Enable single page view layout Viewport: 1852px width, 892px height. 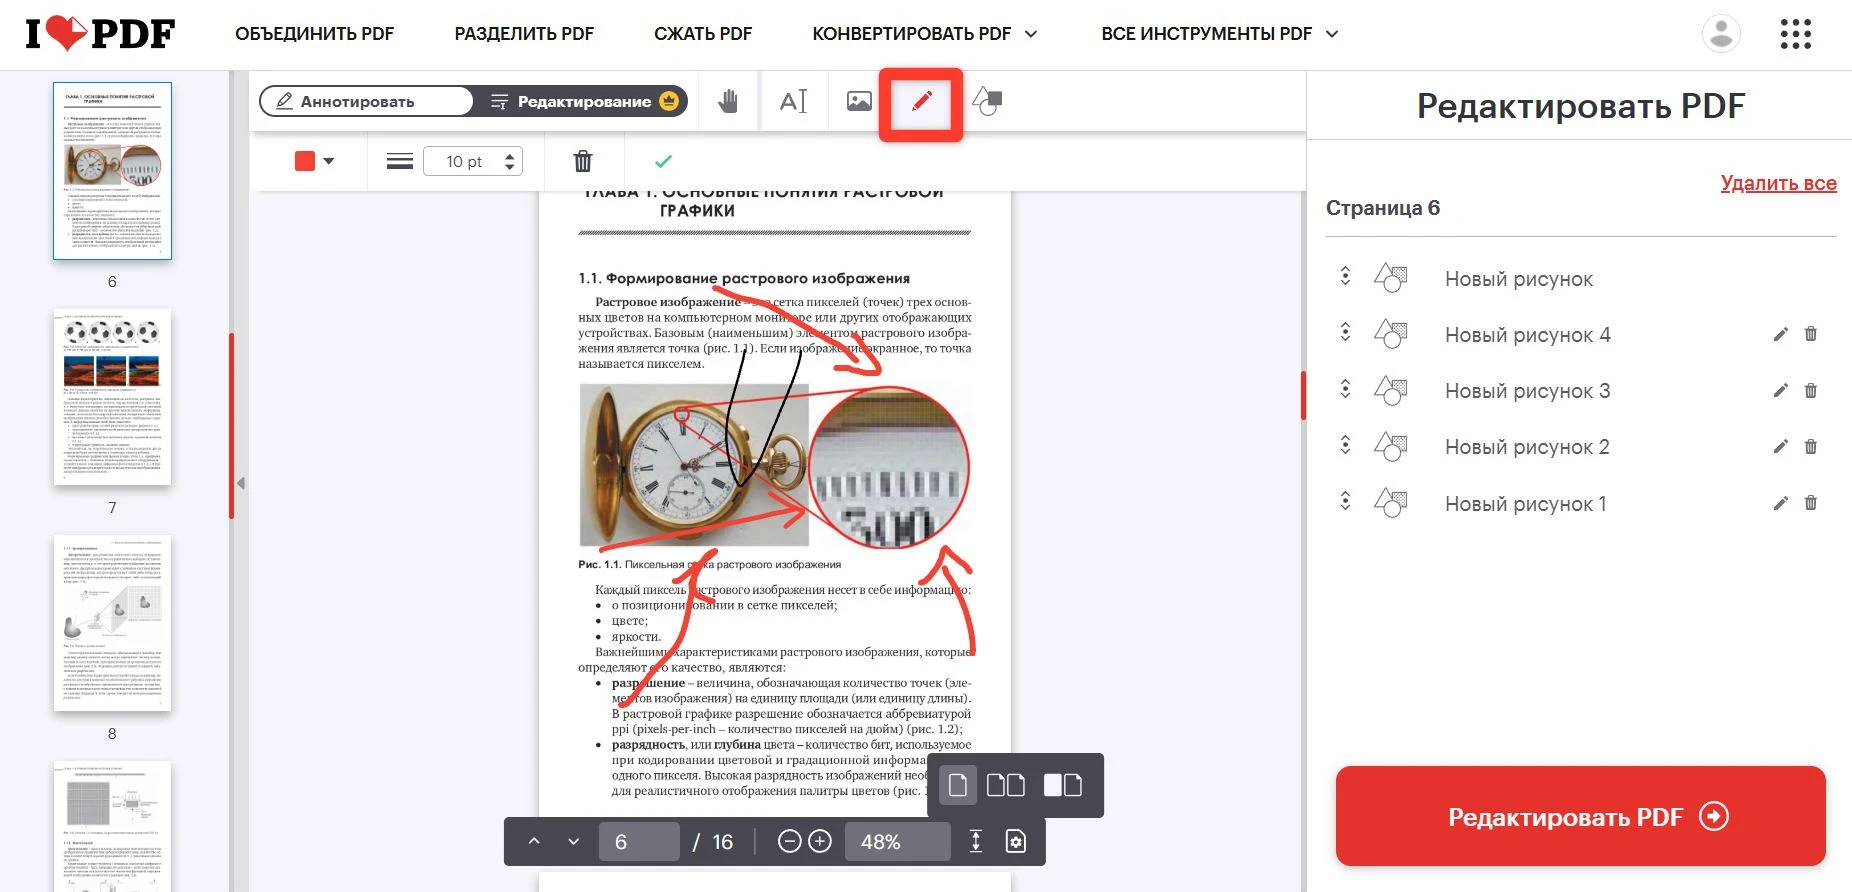click(957, 785)
